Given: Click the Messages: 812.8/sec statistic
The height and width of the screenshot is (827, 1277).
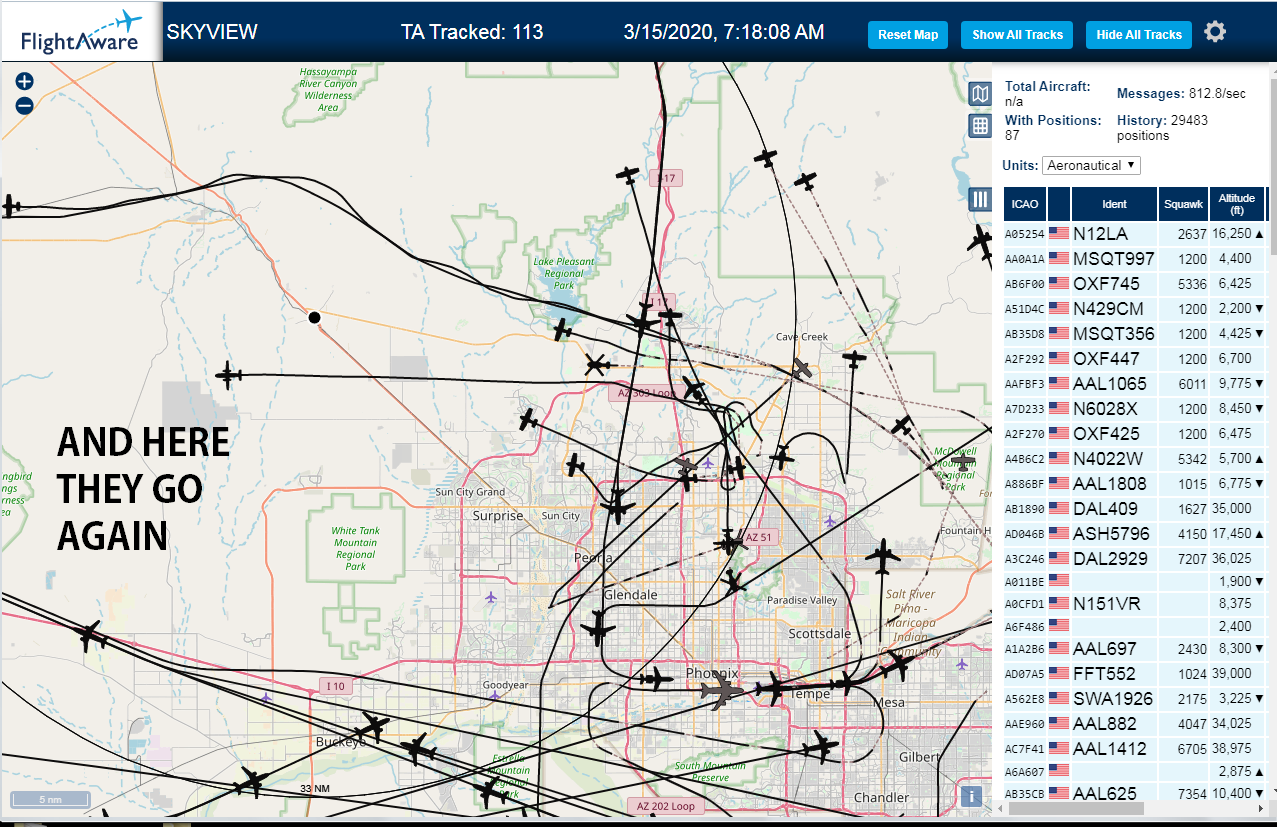Looking at the screenshot, I should point(1181,94).
